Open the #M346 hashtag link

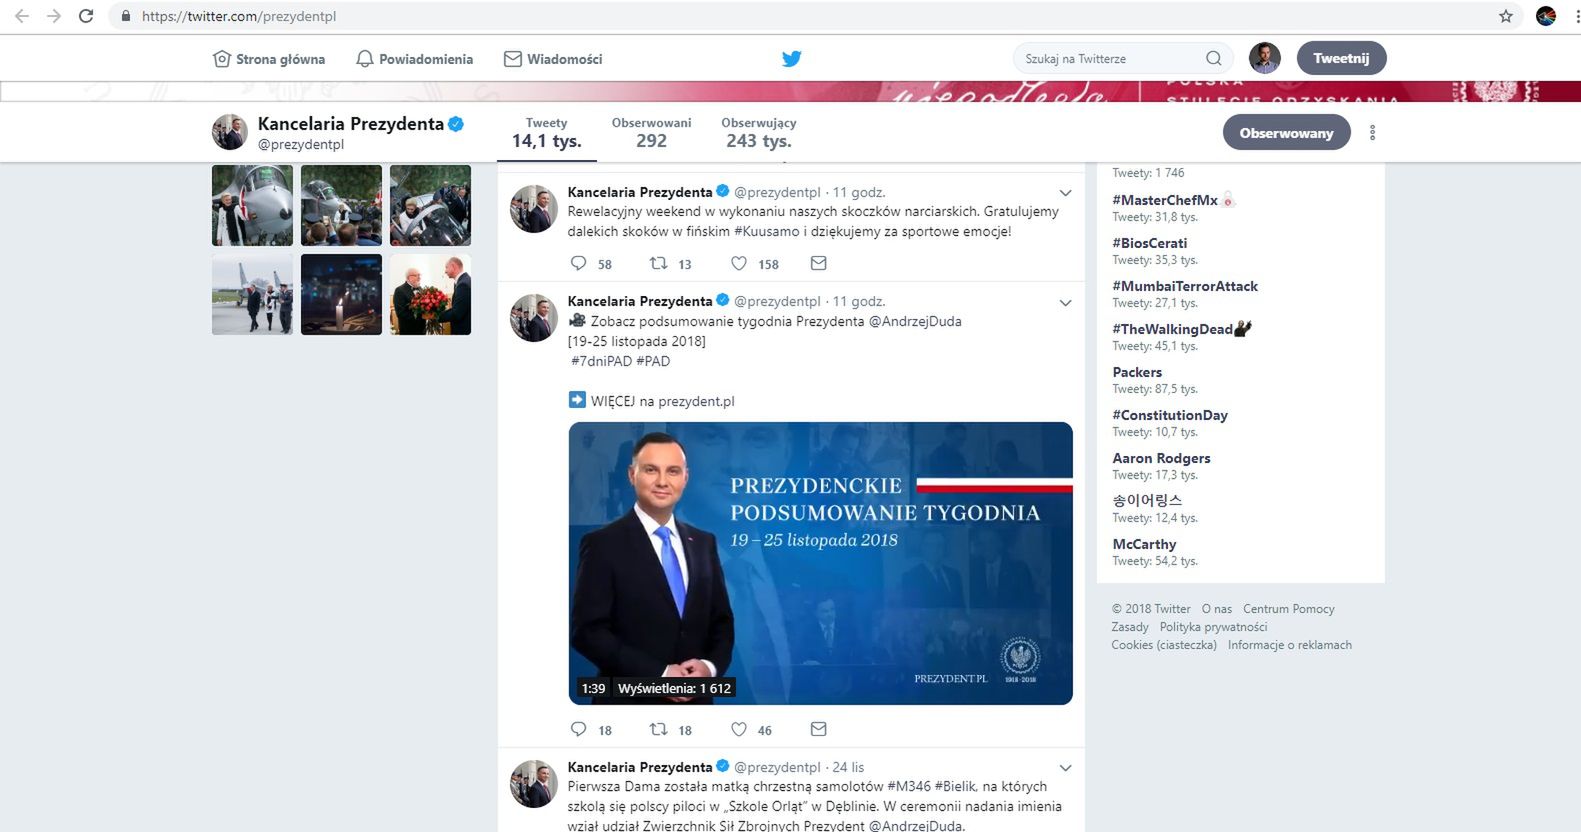(x=909, y=786)
